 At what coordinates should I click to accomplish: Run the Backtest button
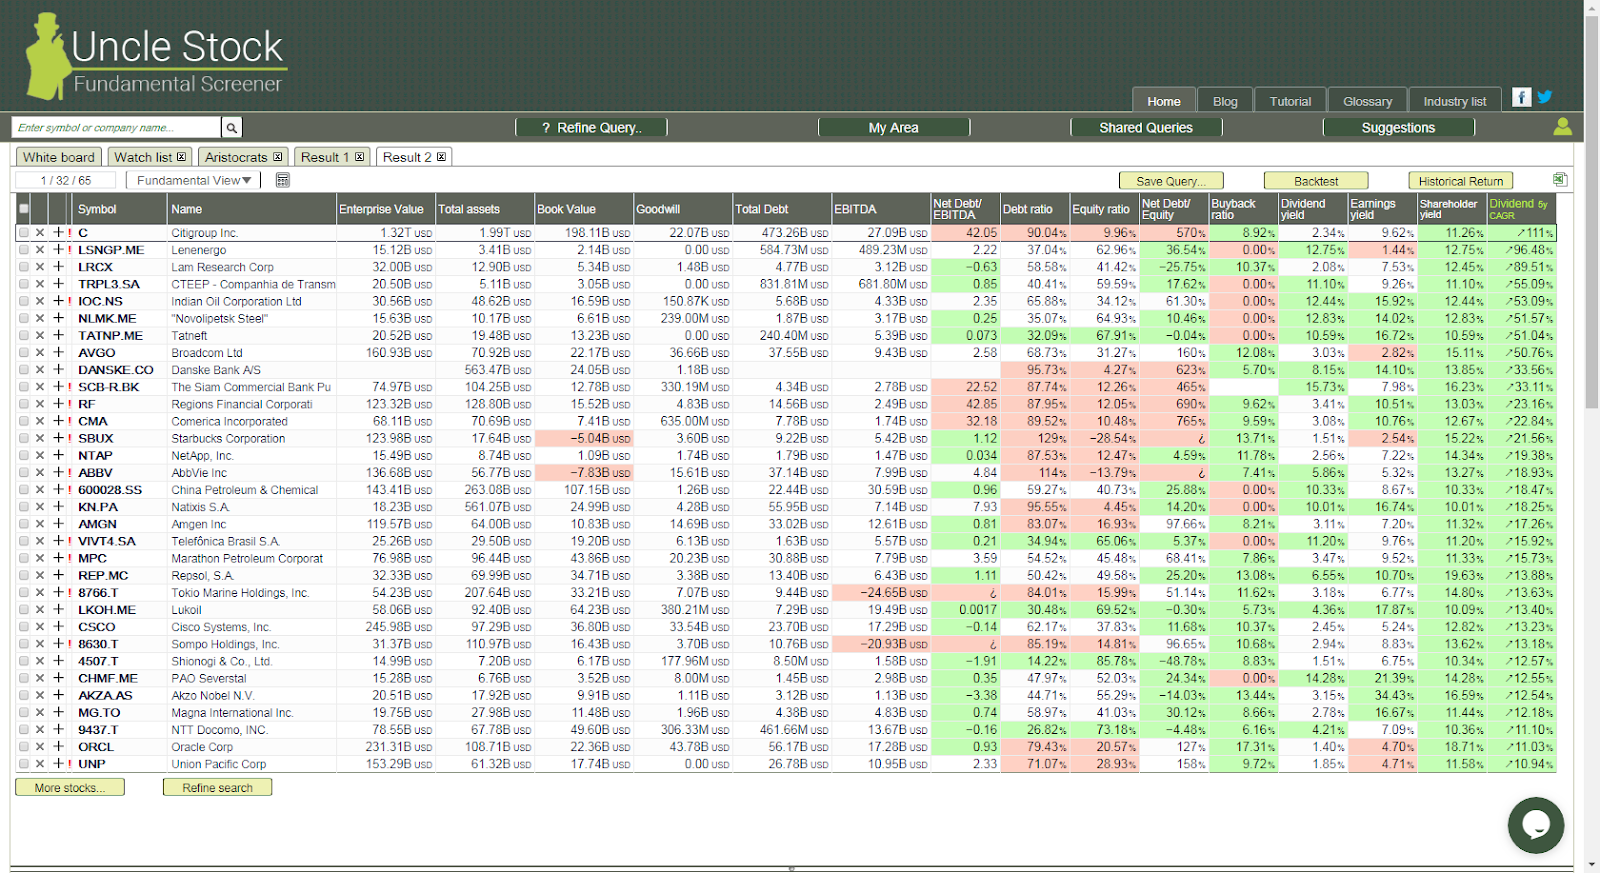(1316, 181)
